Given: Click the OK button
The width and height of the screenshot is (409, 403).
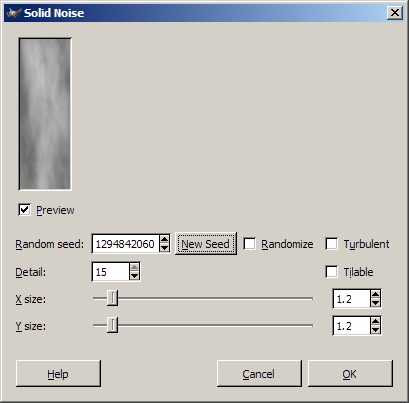Looking at the screenshot, I should [x=350, y=374].
